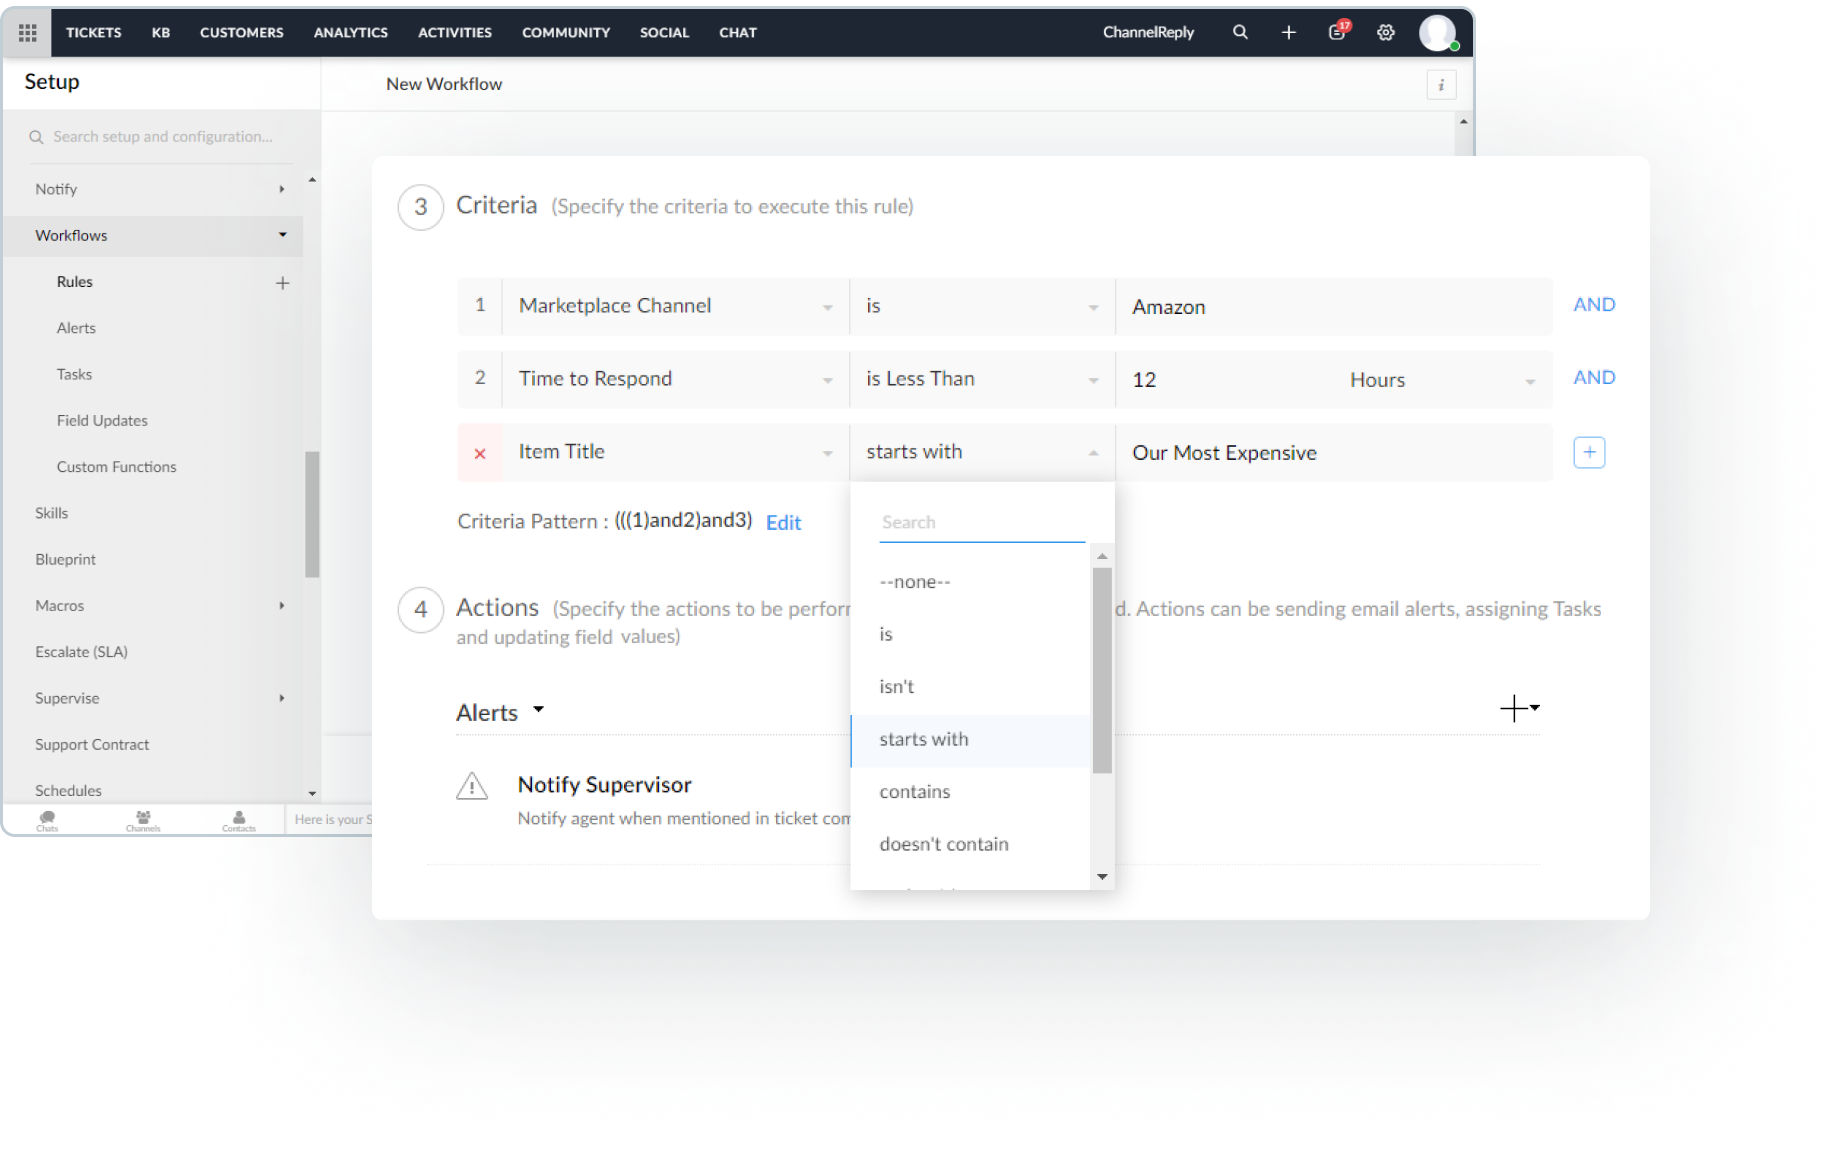Screen dimensions: 1845x1155
Task: Click the AND connector after row 2
Action: [1594, 378]
